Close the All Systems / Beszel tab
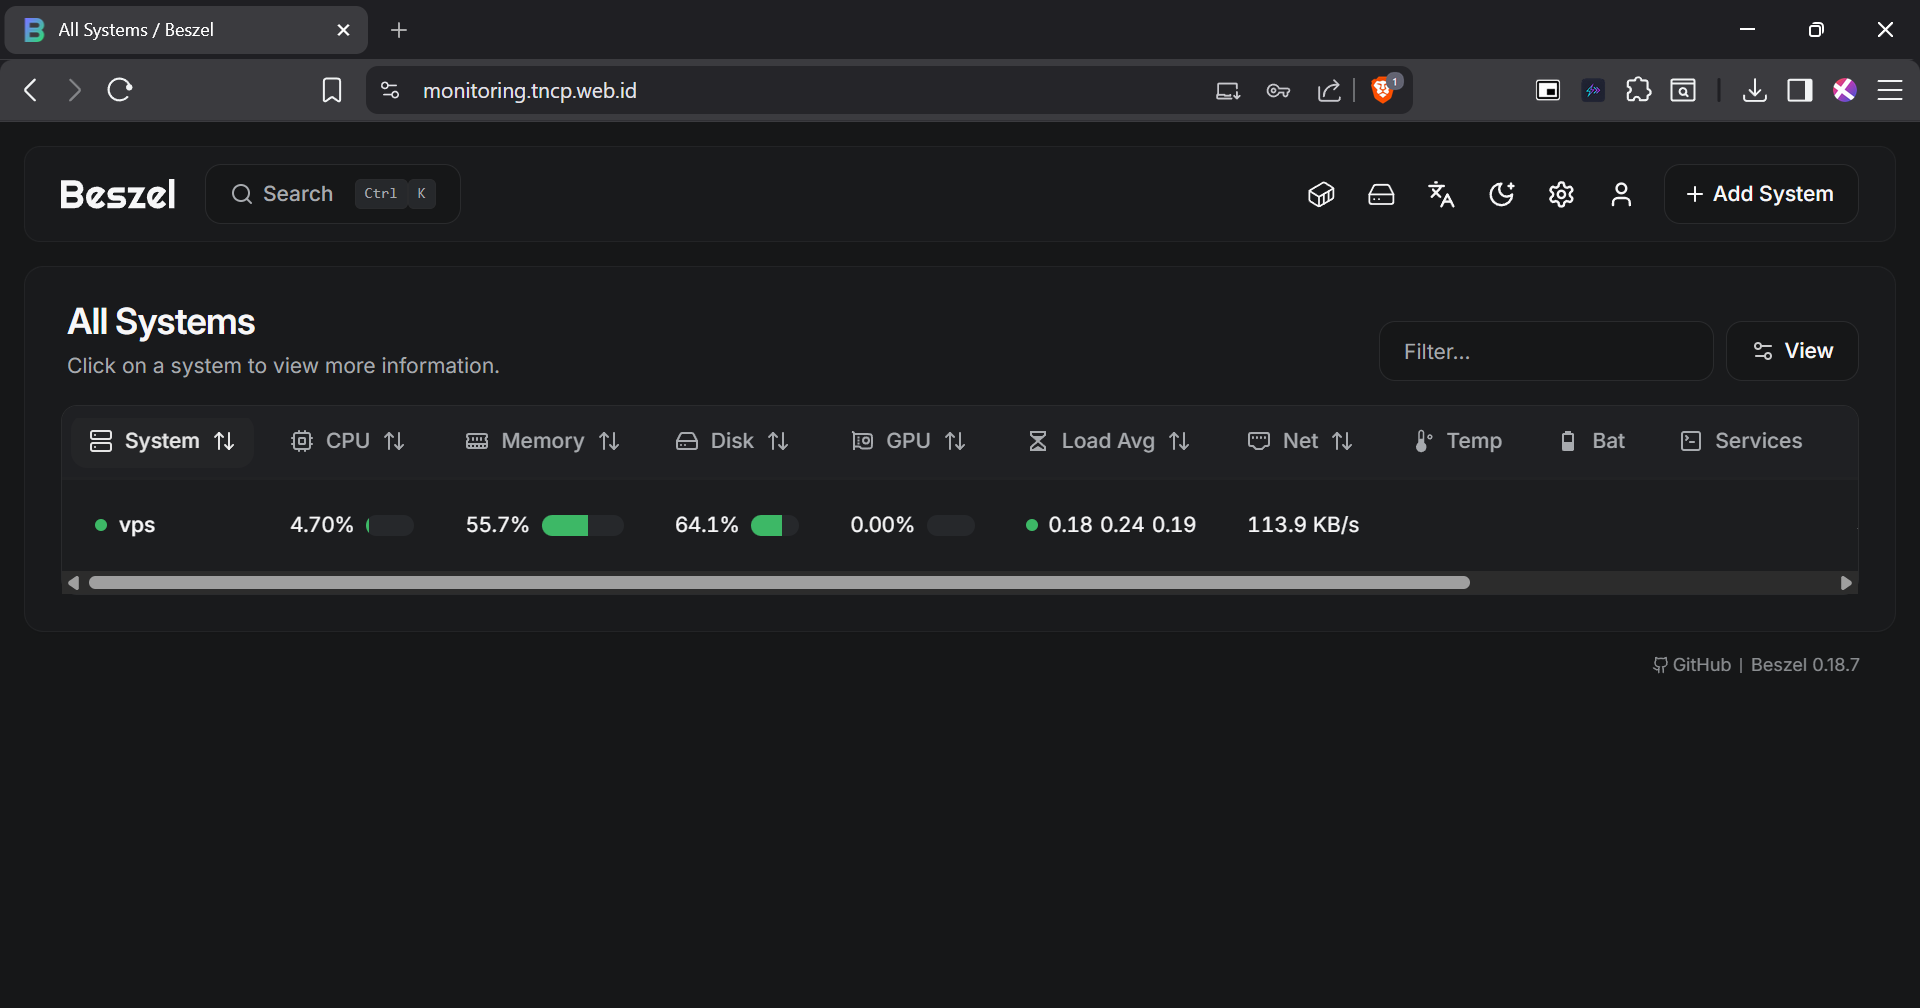Screen dimensions: 1920x1008 pyautogui.click(x=343, y=30)
